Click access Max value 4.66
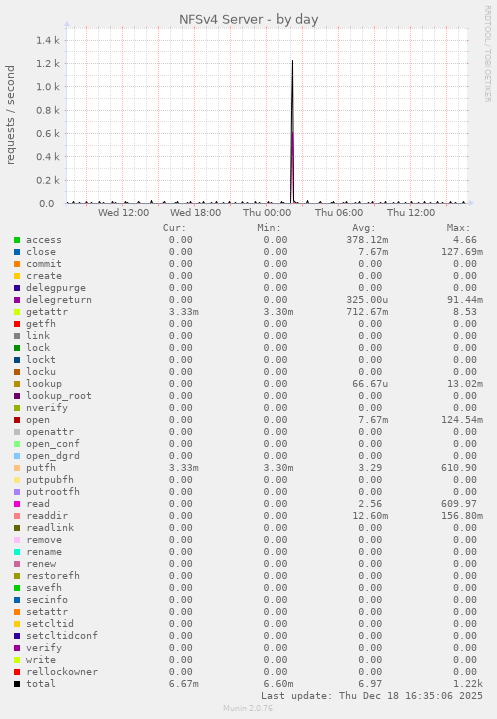The image size is (497, 719). 465,240
